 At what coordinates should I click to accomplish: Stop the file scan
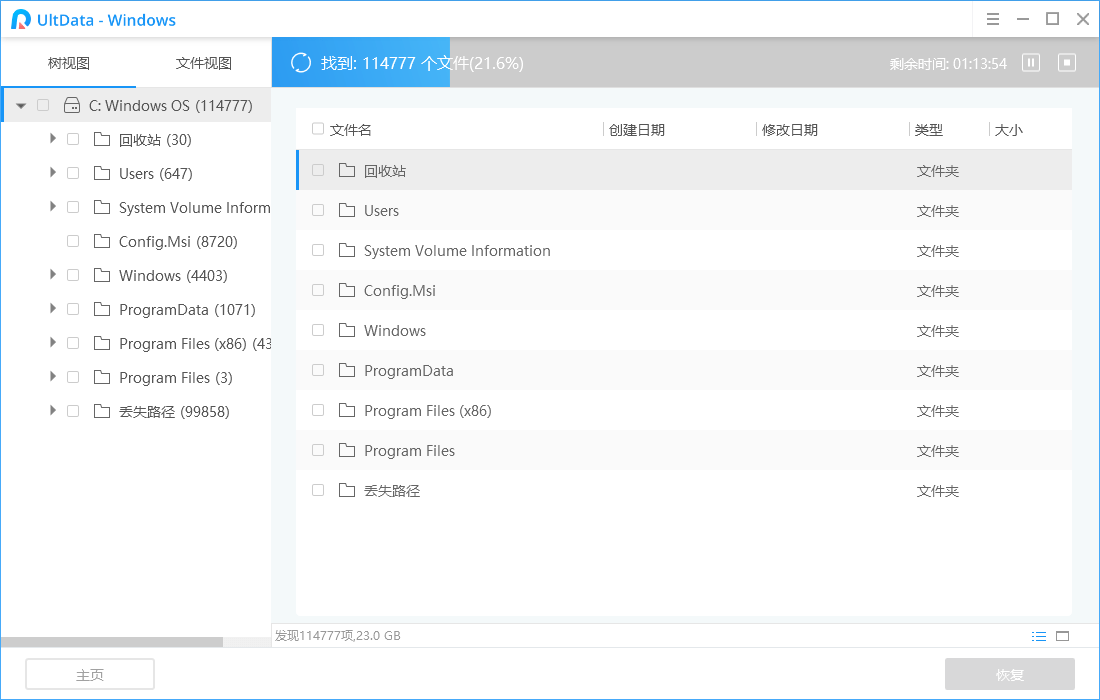point(1066,62)
